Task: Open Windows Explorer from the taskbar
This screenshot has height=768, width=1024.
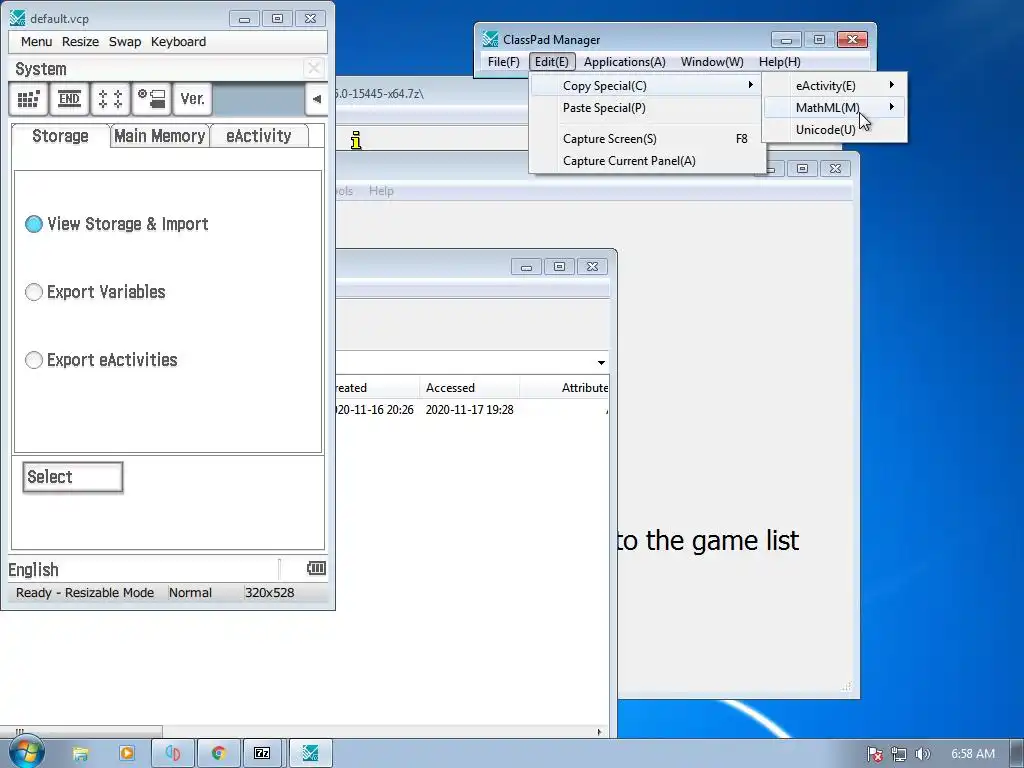Action: 80,754
